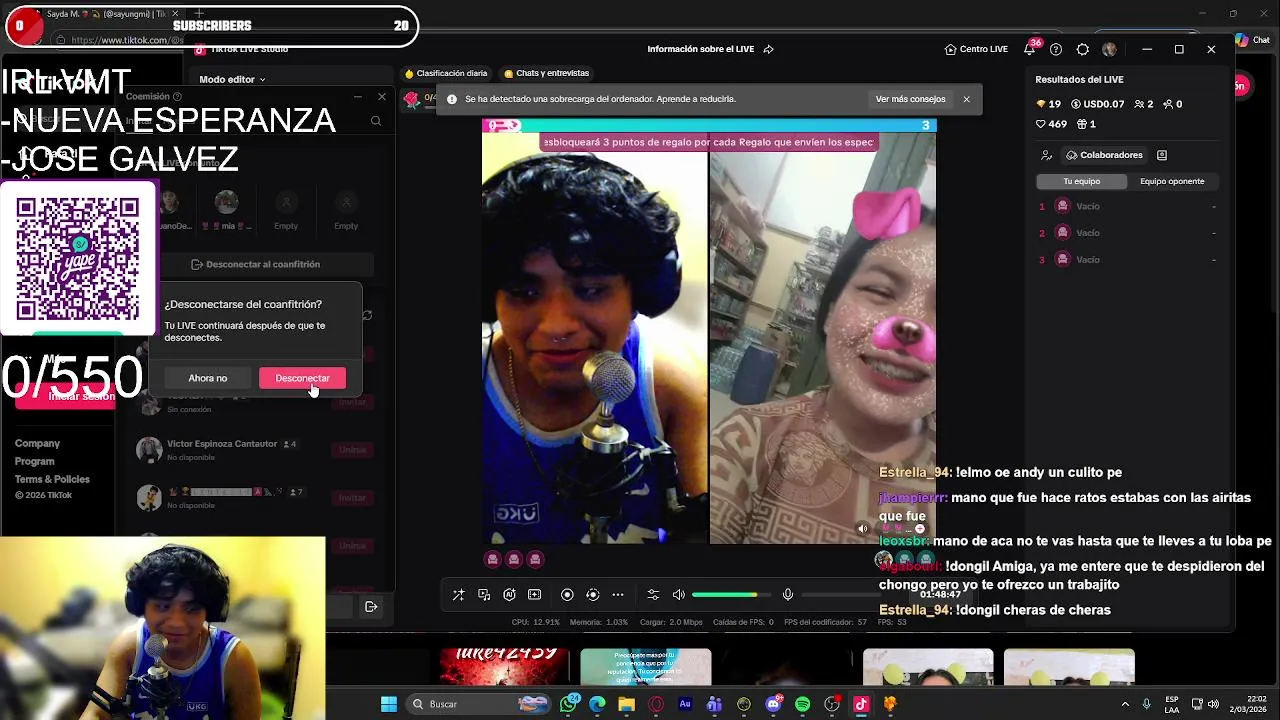Click the luke42439 red thumbnail
Screen dimensions: 1280x720
pos(506,668)
